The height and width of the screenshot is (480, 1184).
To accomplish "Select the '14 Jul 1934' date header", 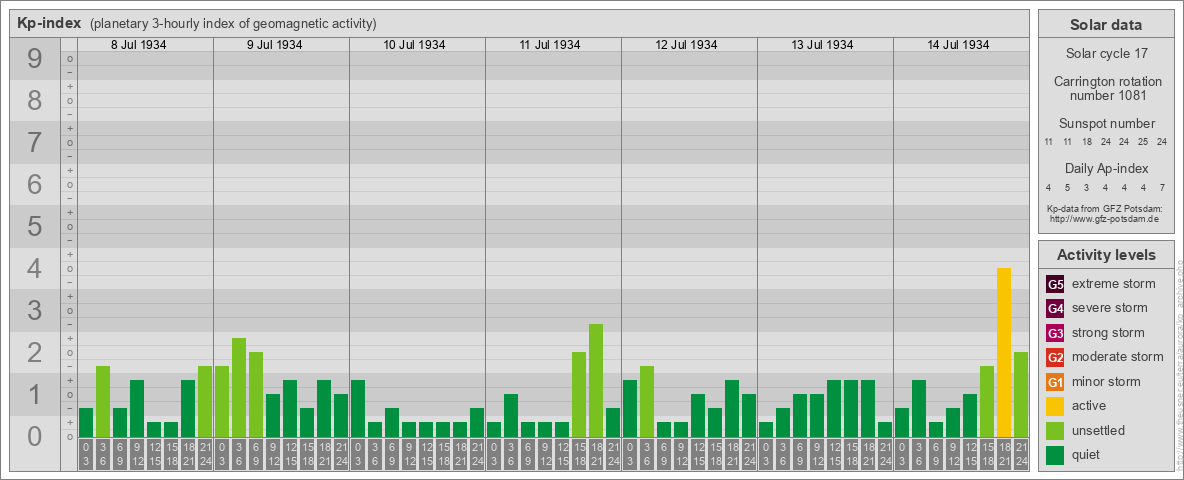I will pyautogui.click(x=957, y=45).
